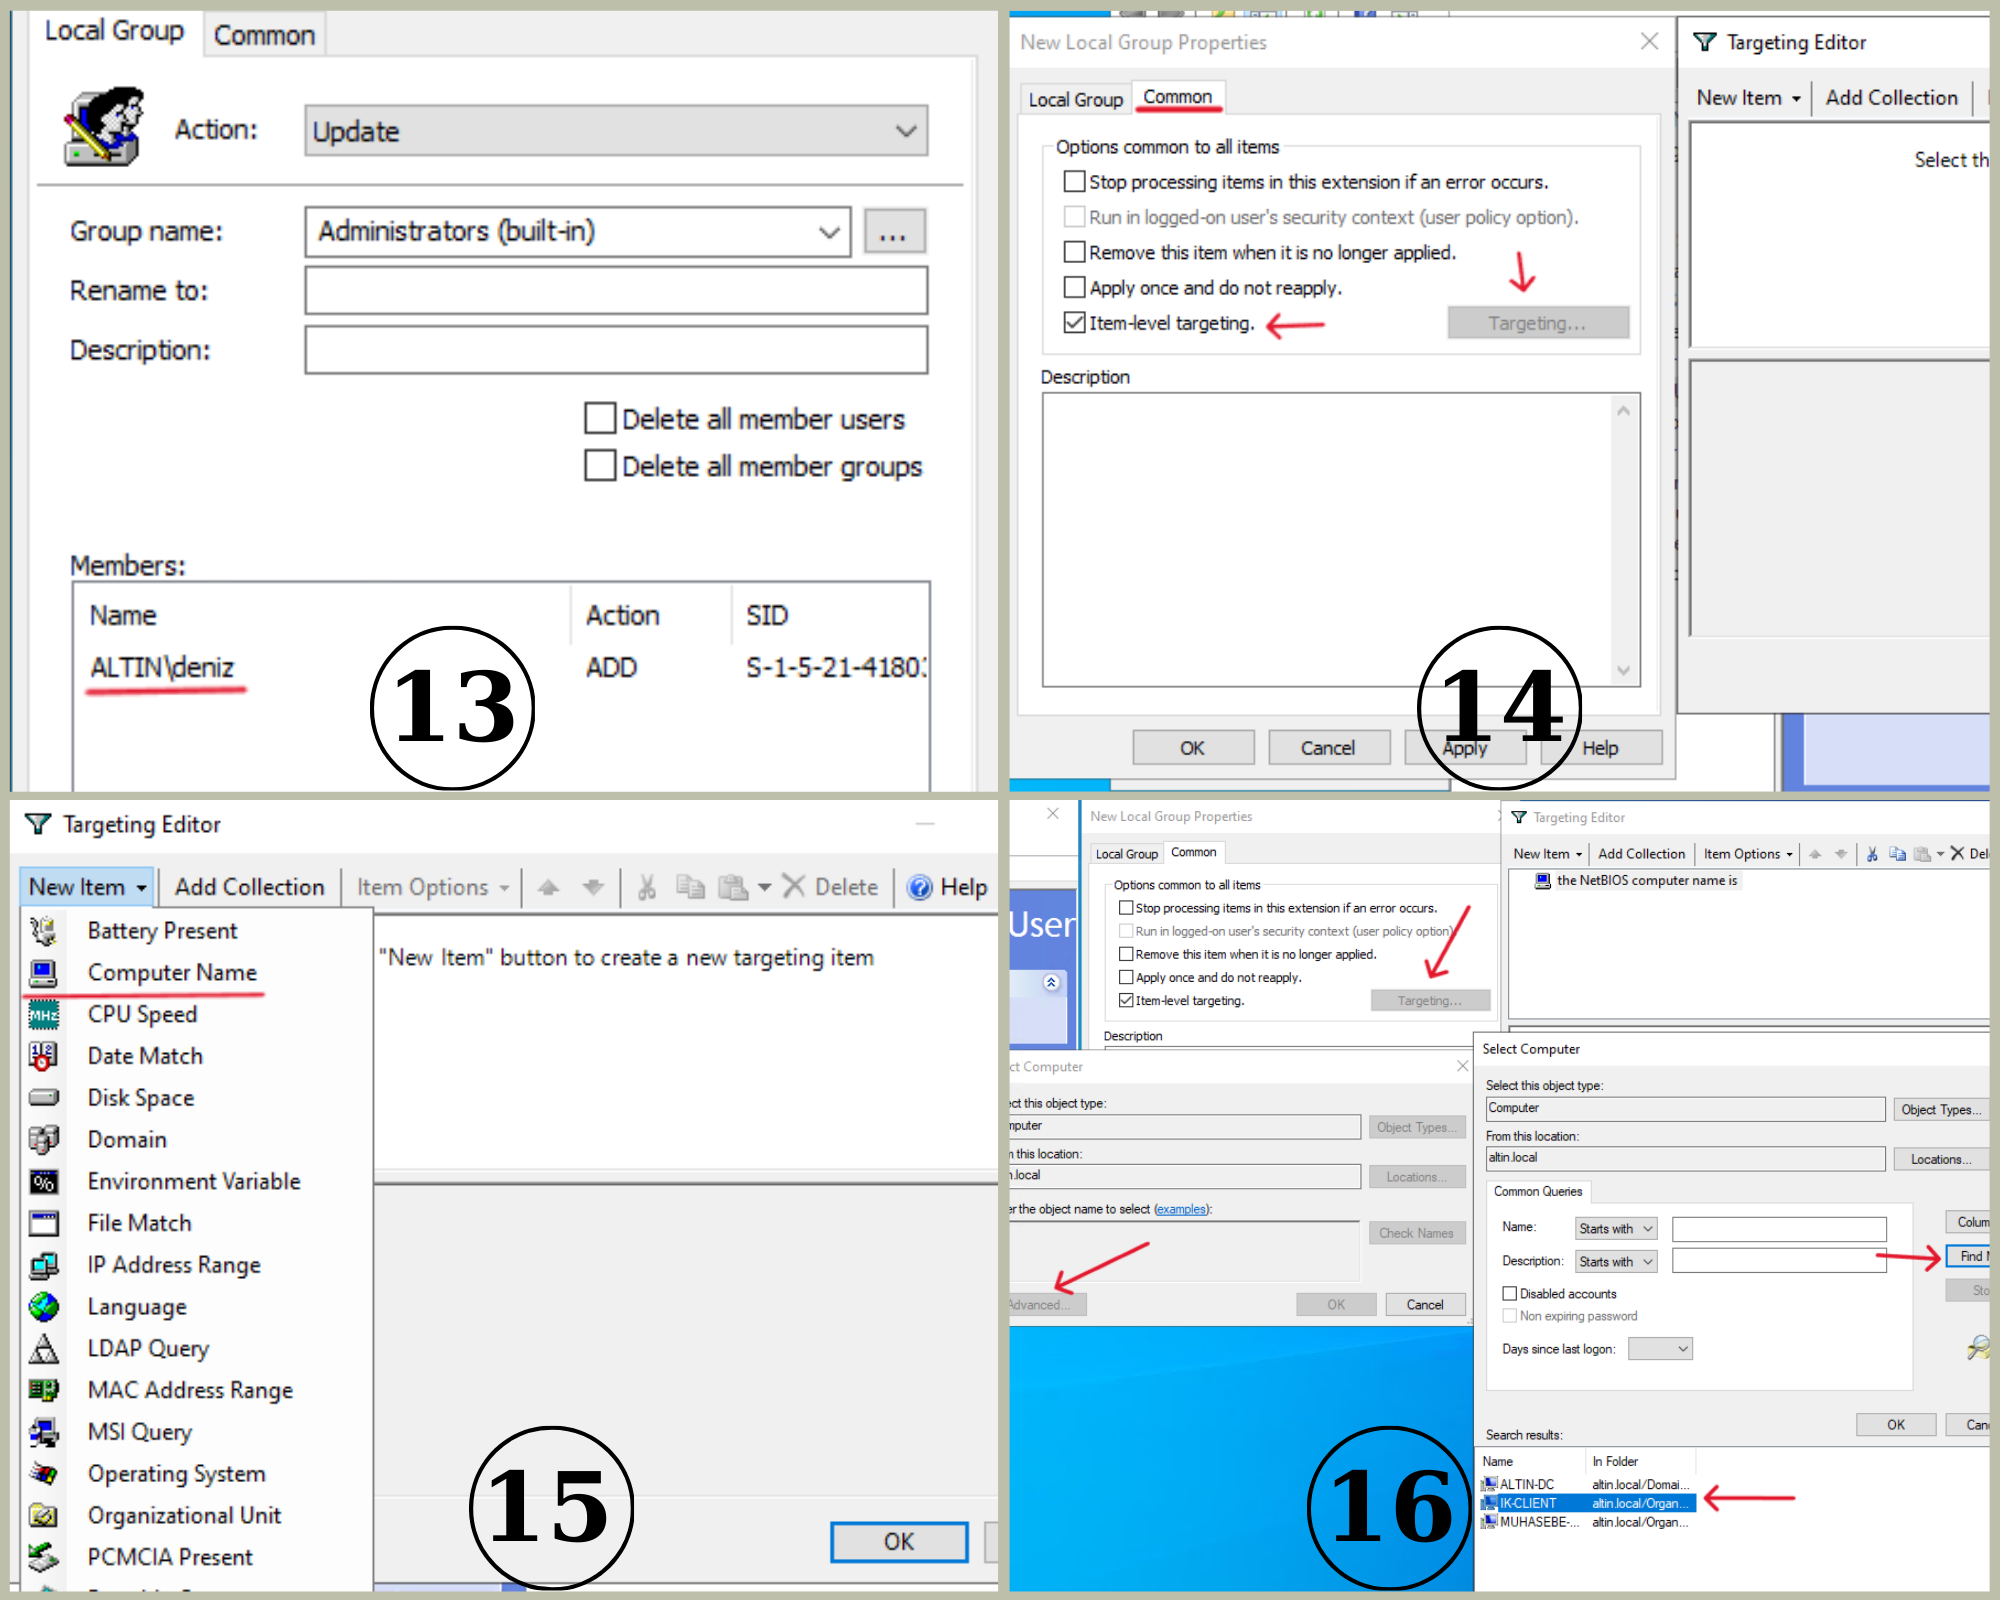This screenshot has height=1600, width=2000.
Task: Click Cancel in New Local Group Properties
Action: tap(1329, 748)
